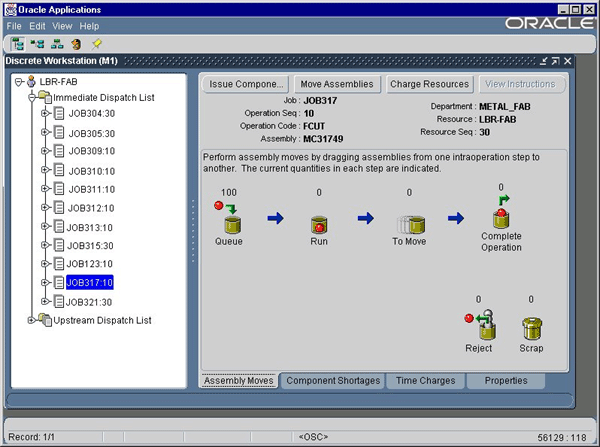The width and height of the screenshot is (600, 447).
Task: Switch to the Properties tab
Action: pos(506,381)
